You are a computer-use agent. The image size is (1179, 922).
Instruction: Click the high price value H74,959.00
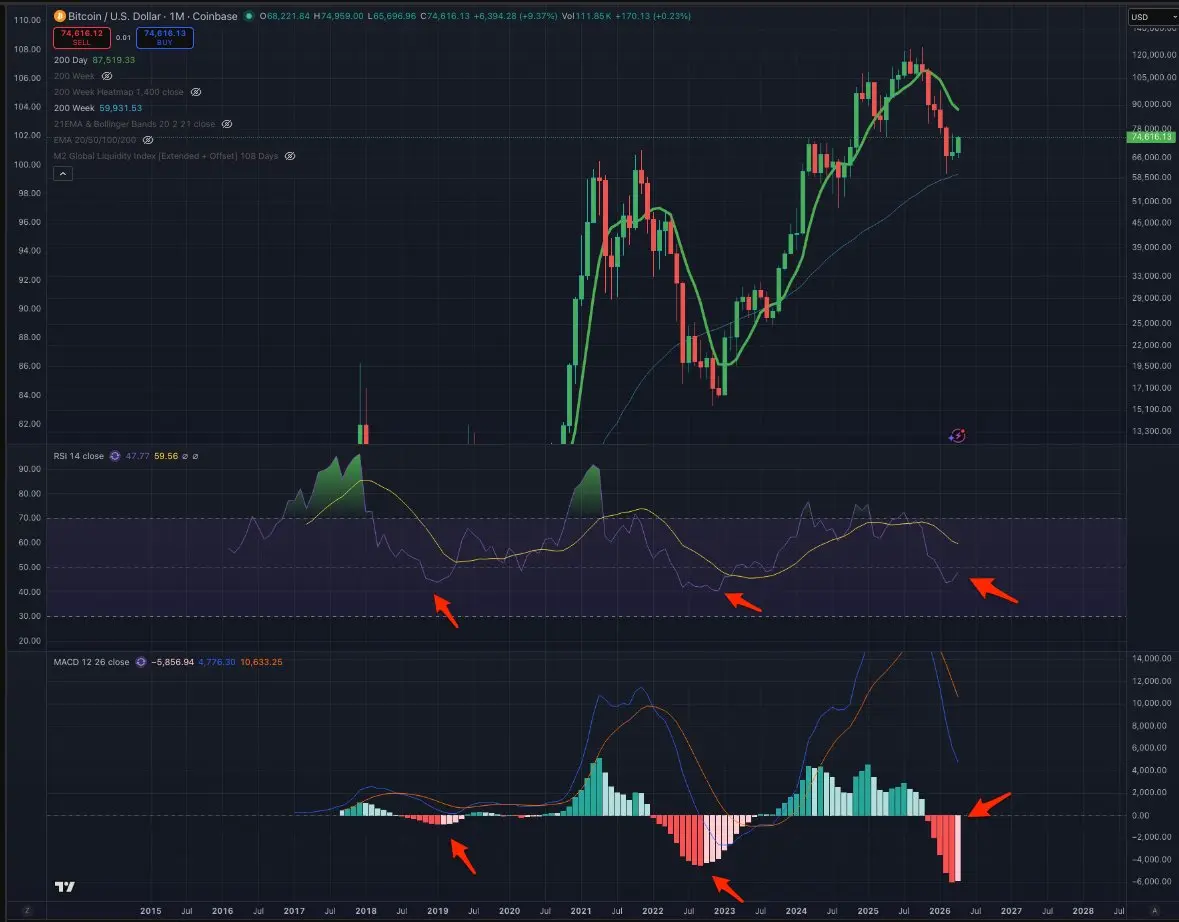click(x=338, y=16)
